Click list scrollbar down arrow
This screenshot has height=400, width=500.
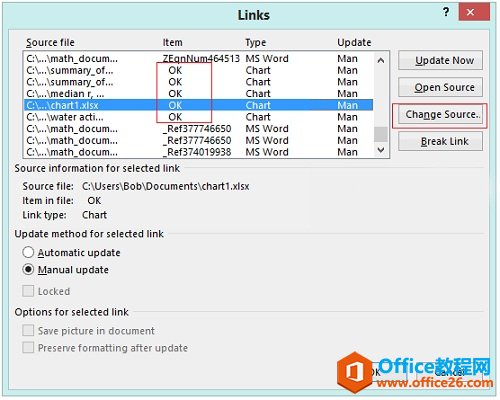[381, 150]
